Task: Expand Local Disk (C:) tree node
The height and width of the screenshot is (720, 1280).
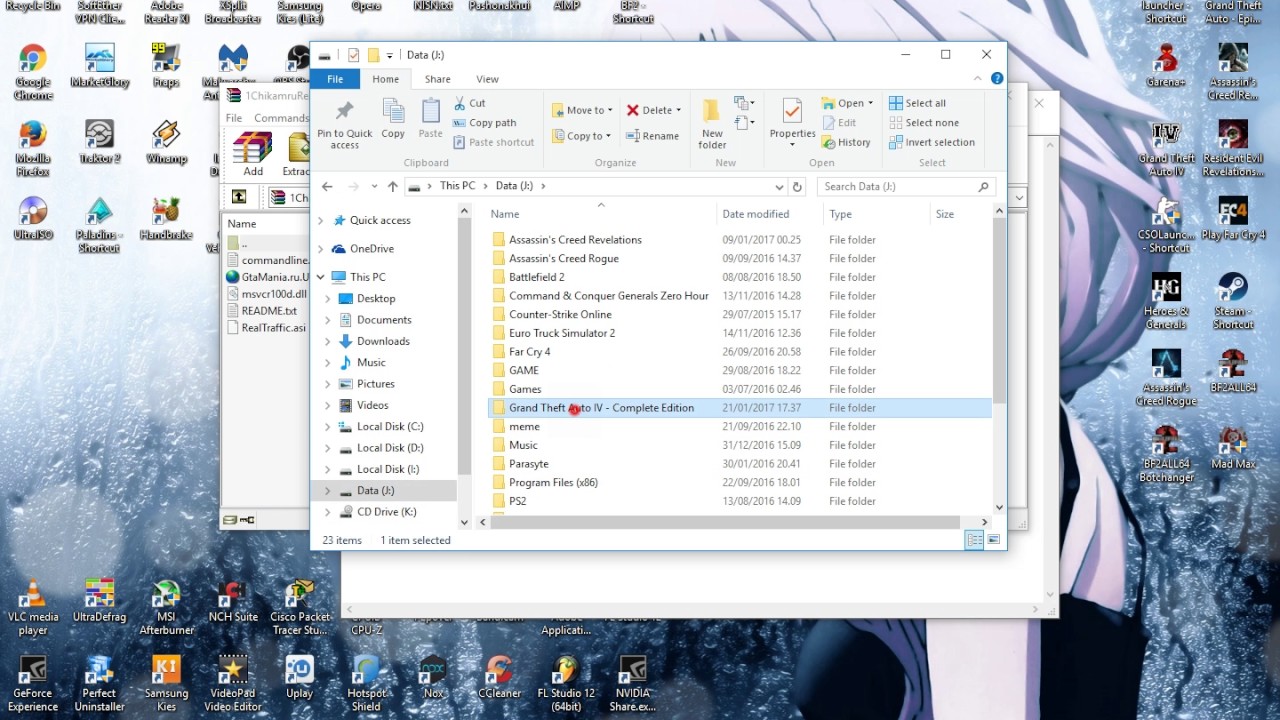Action: tap(328, 427)
